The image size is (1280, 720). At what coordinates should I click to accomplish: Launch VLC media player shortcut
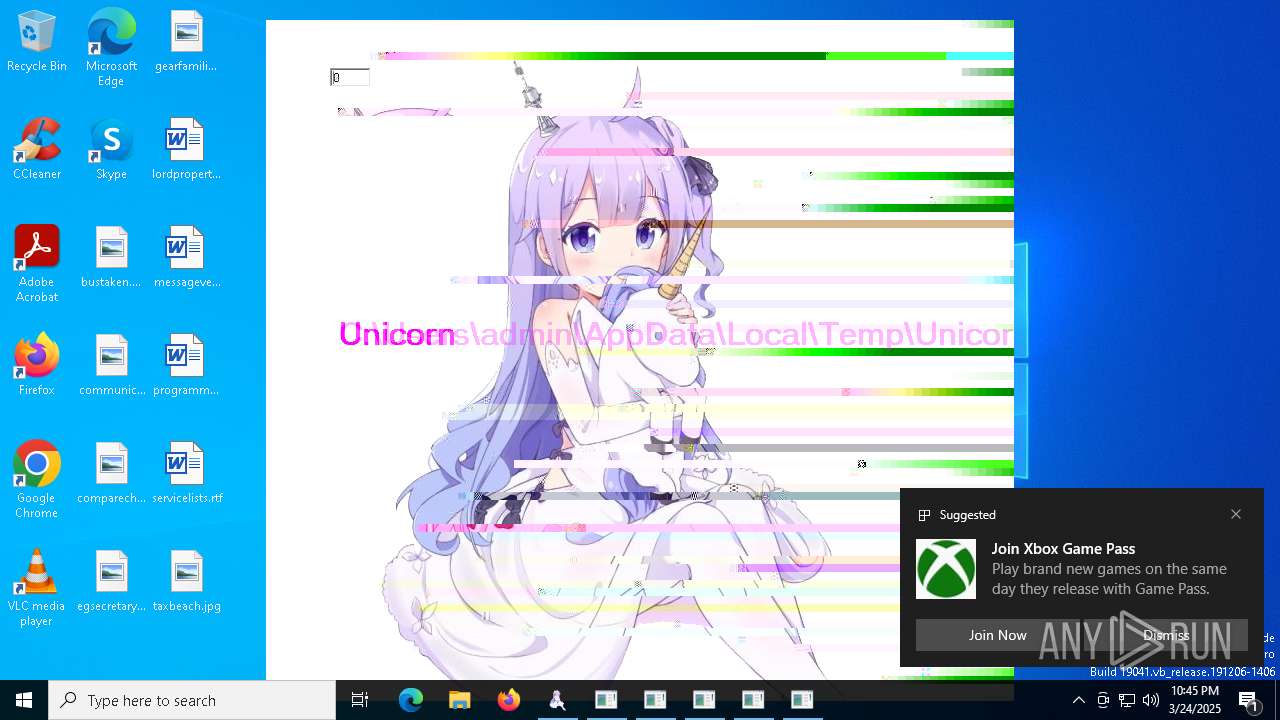[37, 588]
